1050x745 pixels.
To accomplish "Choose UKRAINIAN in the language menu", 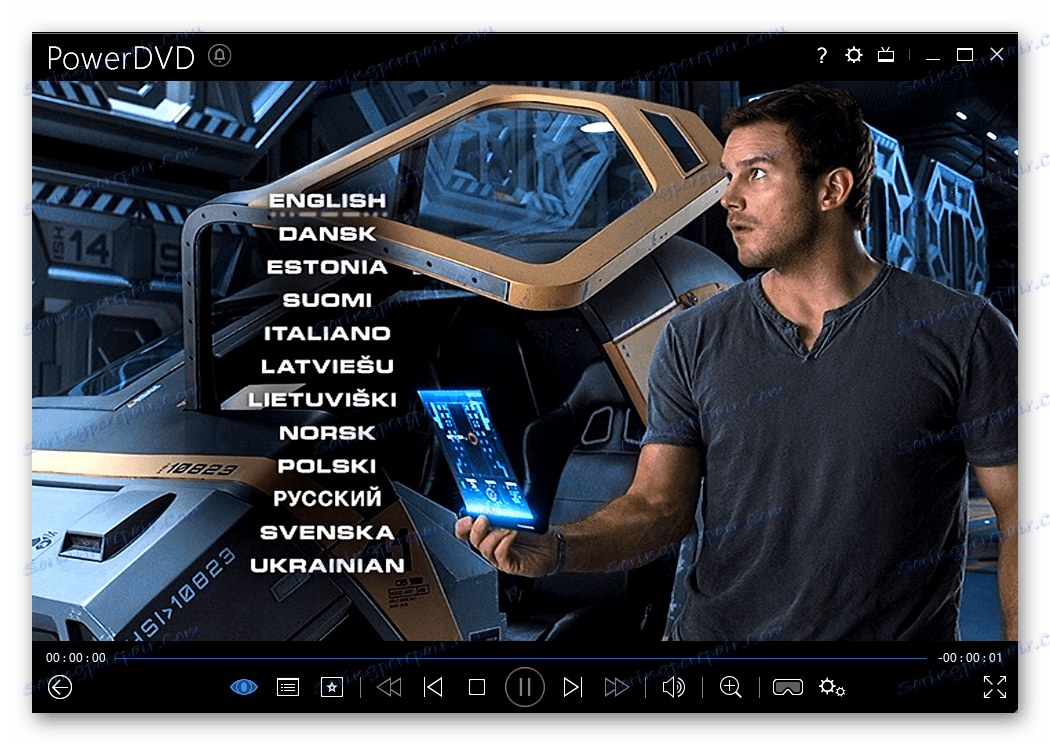I will coord(327,566).
